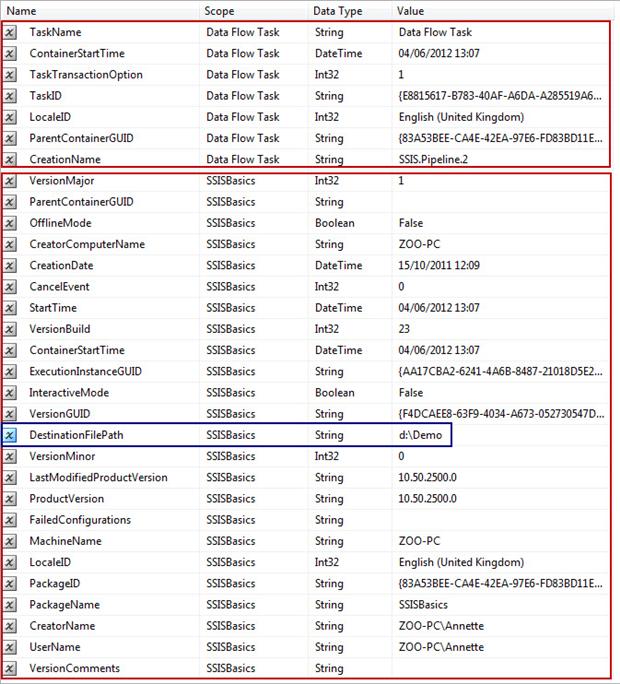Select the InteractiveMode False value cell
The image size is (620, 684).
[x=411, y=393]
